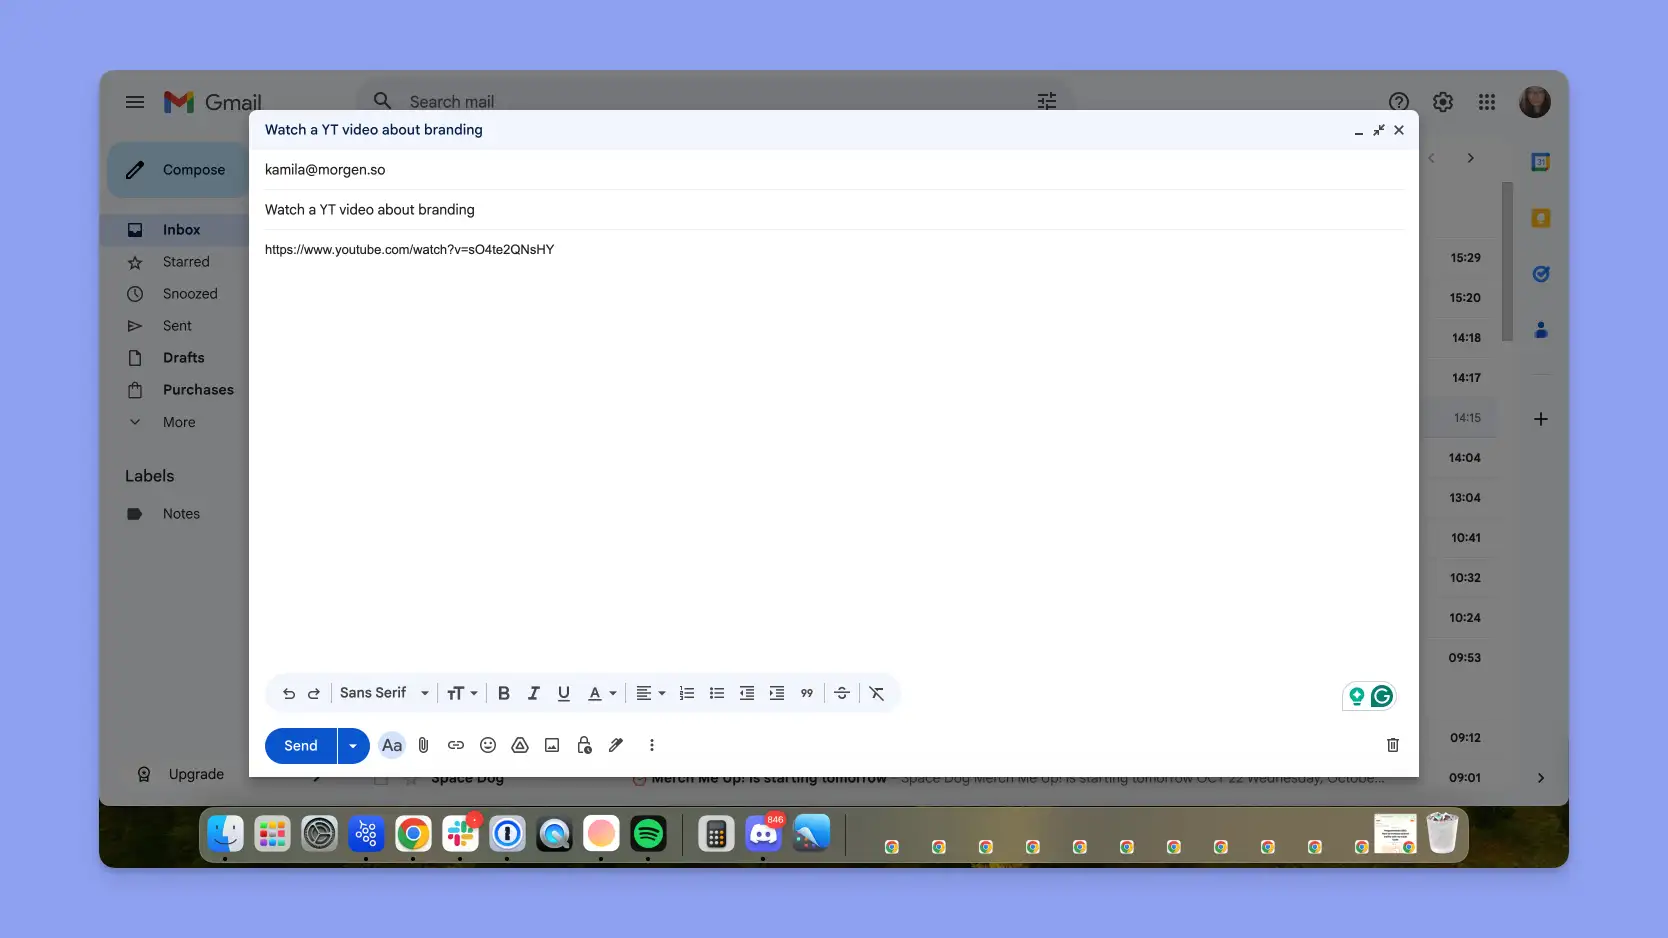Open the Sent folder

(x=175, y=326)
